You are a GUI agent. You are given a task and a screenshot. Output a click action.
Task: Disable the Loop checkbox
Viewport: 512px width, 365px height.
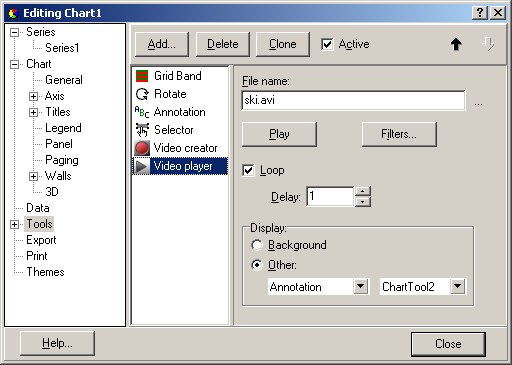[x=248, y=170]
